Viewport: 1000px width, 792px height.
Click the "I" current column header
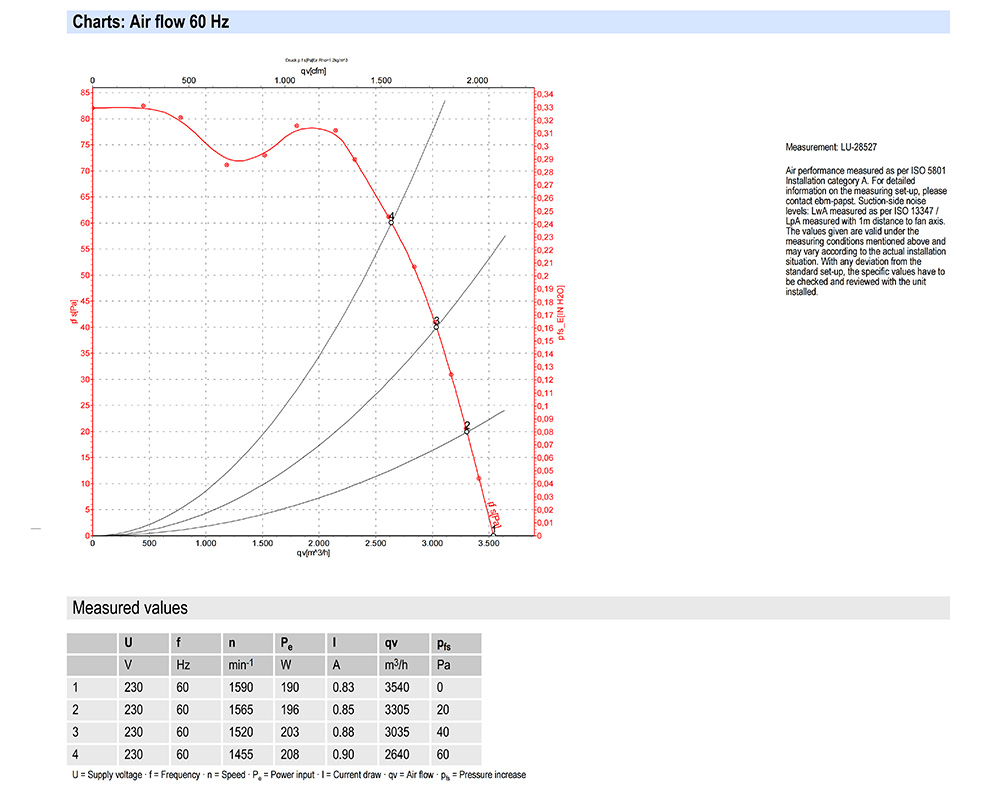point(334,643)
